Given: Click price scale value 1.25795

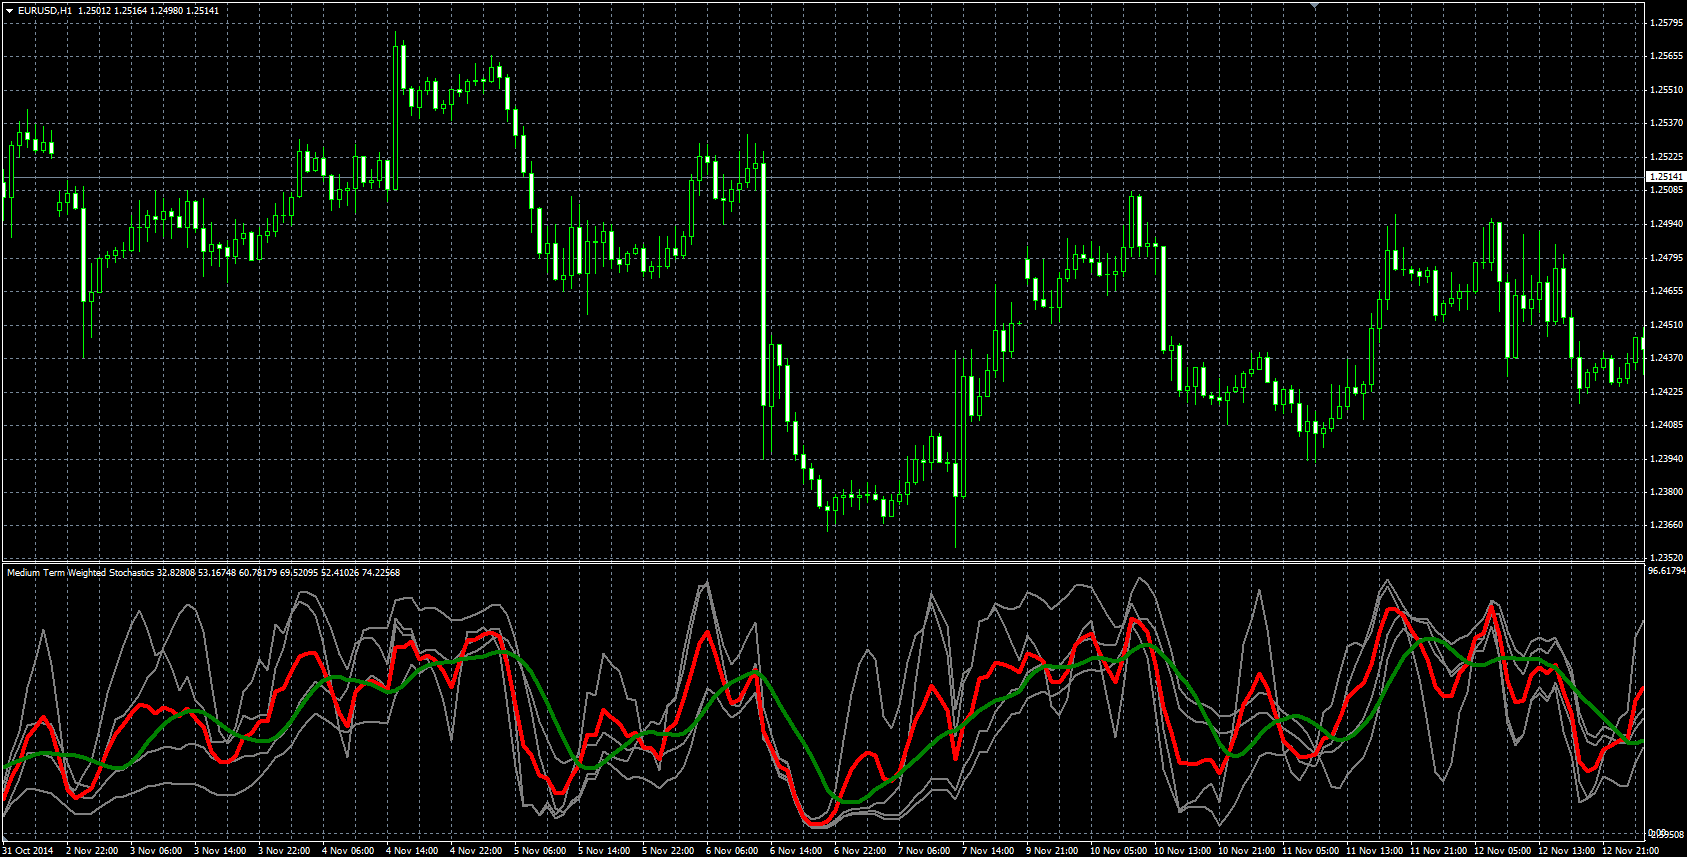Looking at the screenshot, I should [1665, 23].
